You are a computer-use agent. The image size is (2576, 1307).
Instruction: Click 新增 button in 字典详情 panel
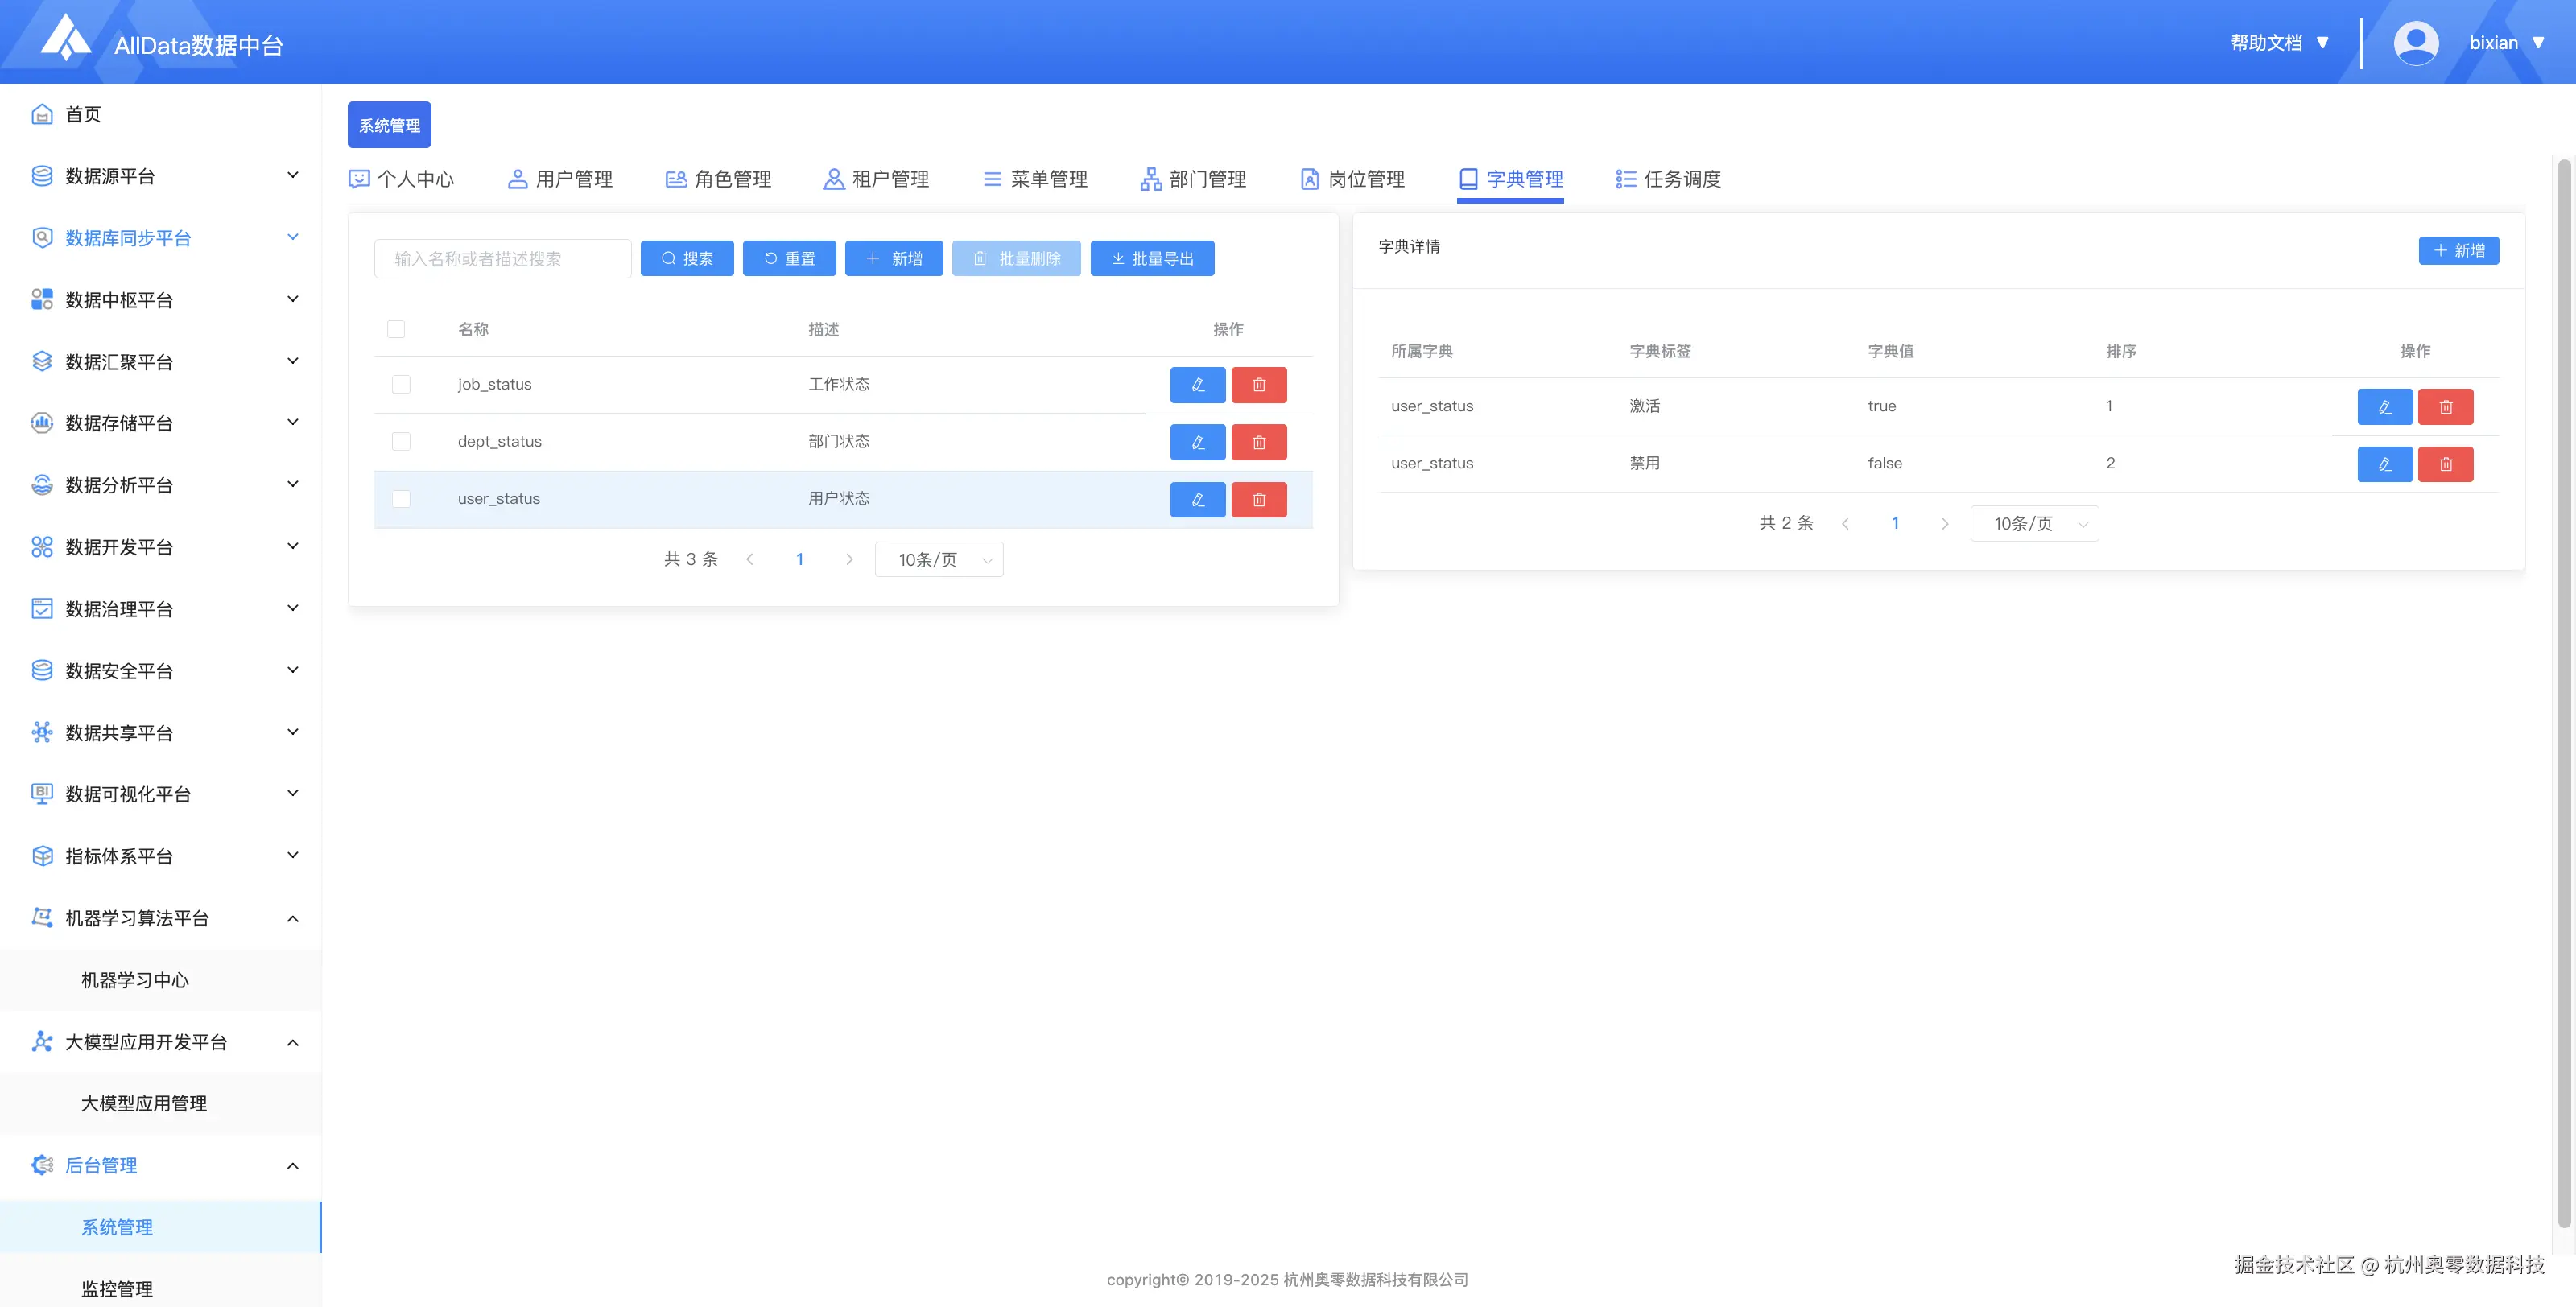(x=2458, y=251)
